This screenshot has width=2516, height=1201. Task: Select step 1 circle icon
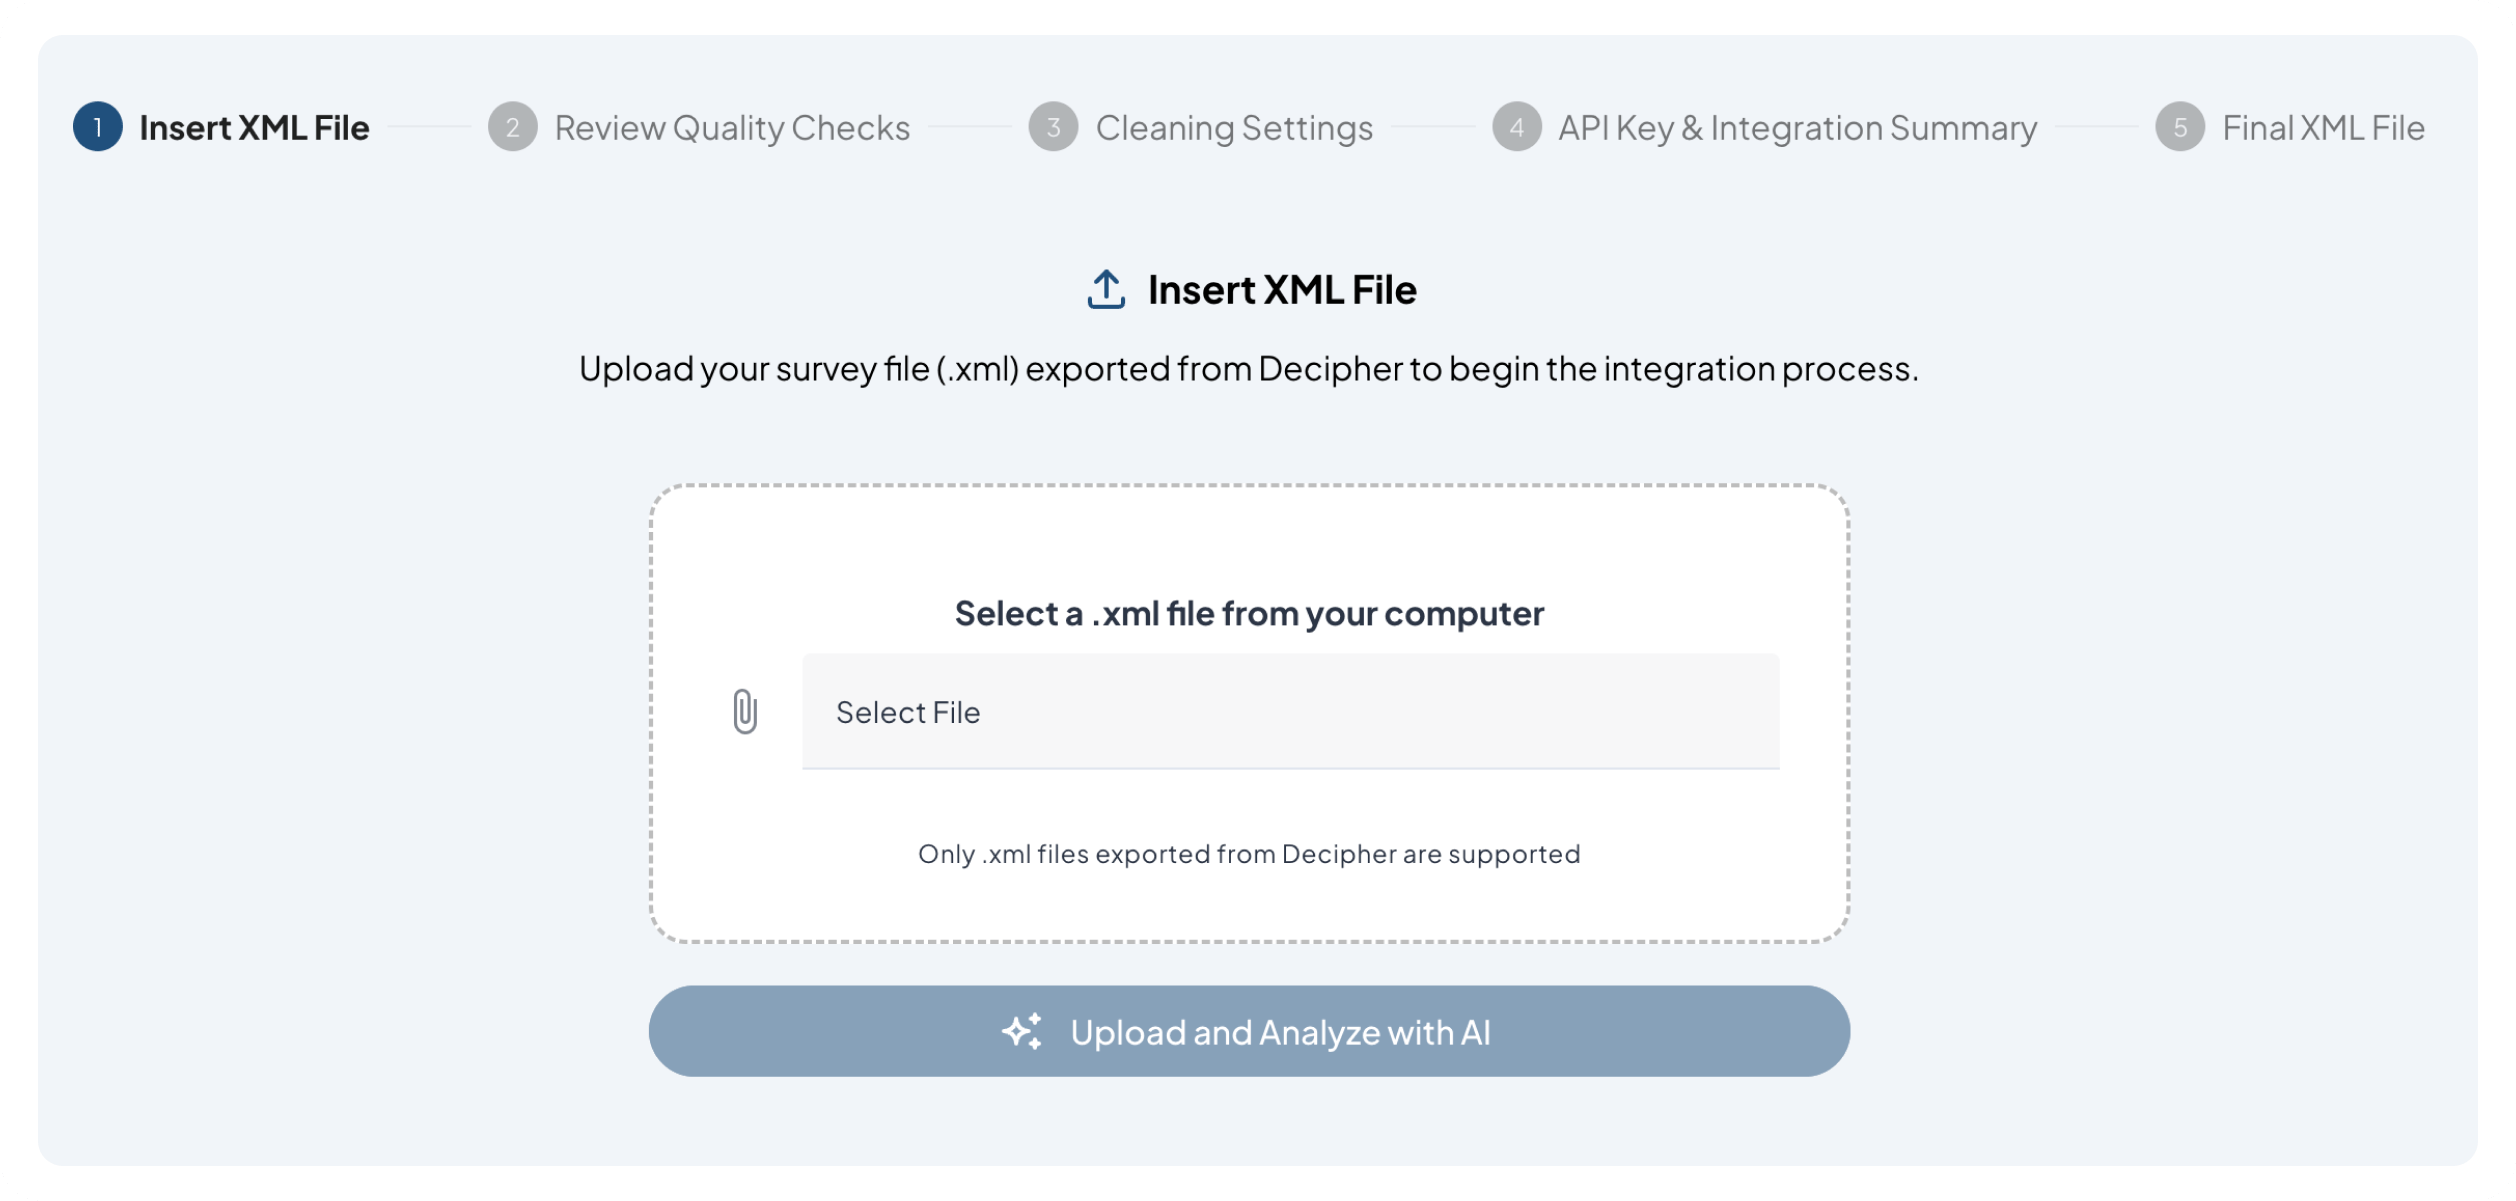click(x=98, y=127)
